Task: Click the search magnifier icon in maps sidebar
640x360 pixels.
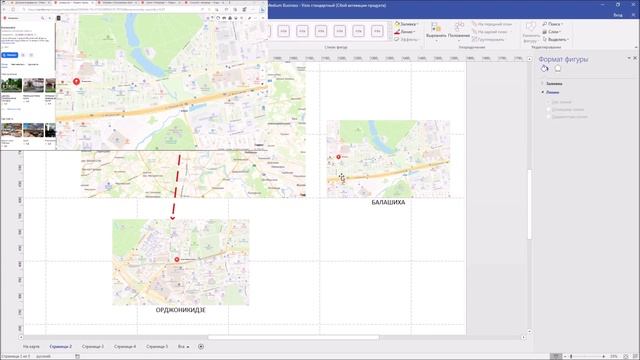Action: coord(42,18)
